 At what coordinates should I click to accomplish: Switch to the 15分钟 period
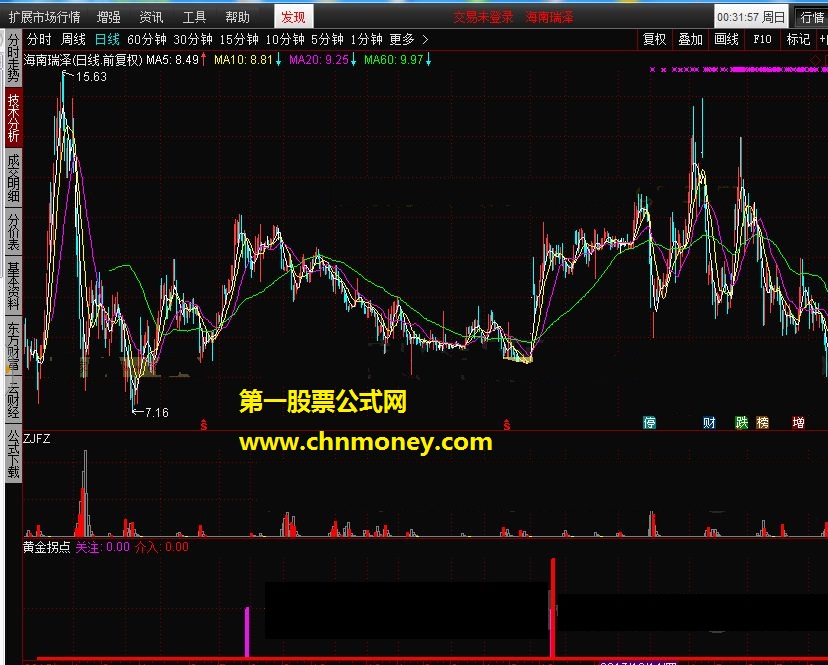click(239, 40)
